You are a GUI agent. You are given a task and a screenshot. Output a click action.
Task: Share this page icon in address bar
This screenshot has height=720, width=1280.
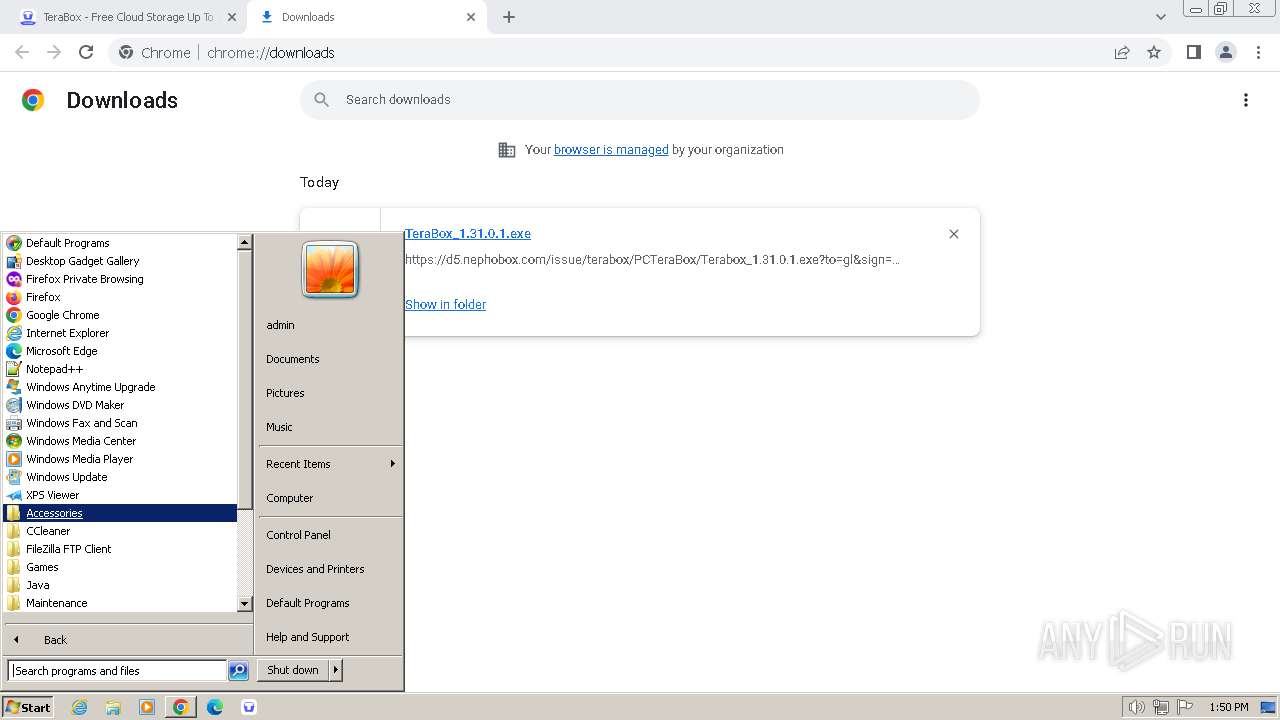click(x=1122, y=53)
